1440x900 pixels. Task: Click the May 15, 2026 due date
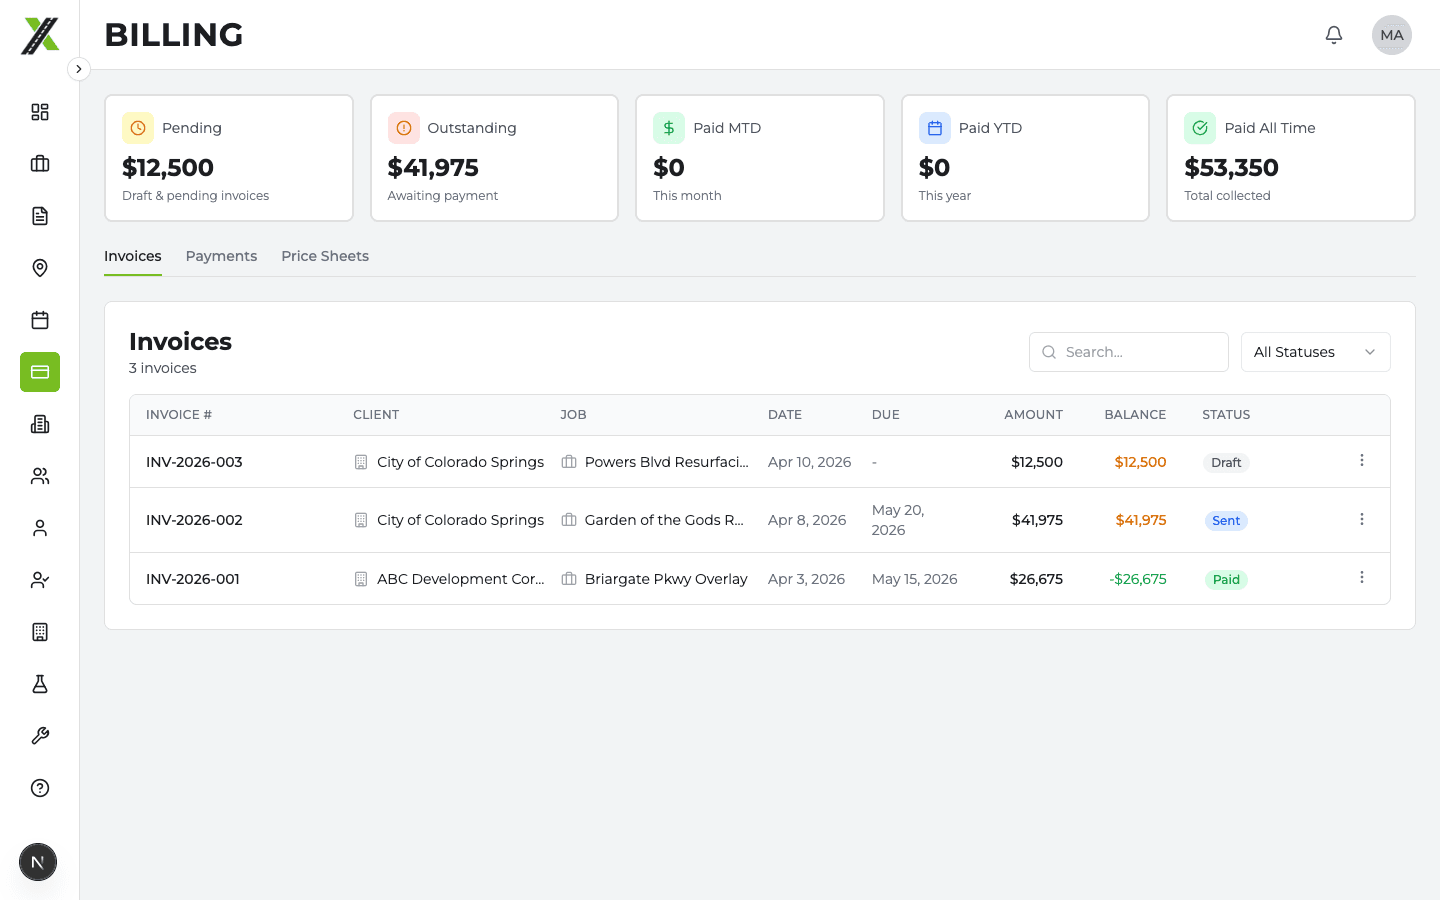coord(915,579)
